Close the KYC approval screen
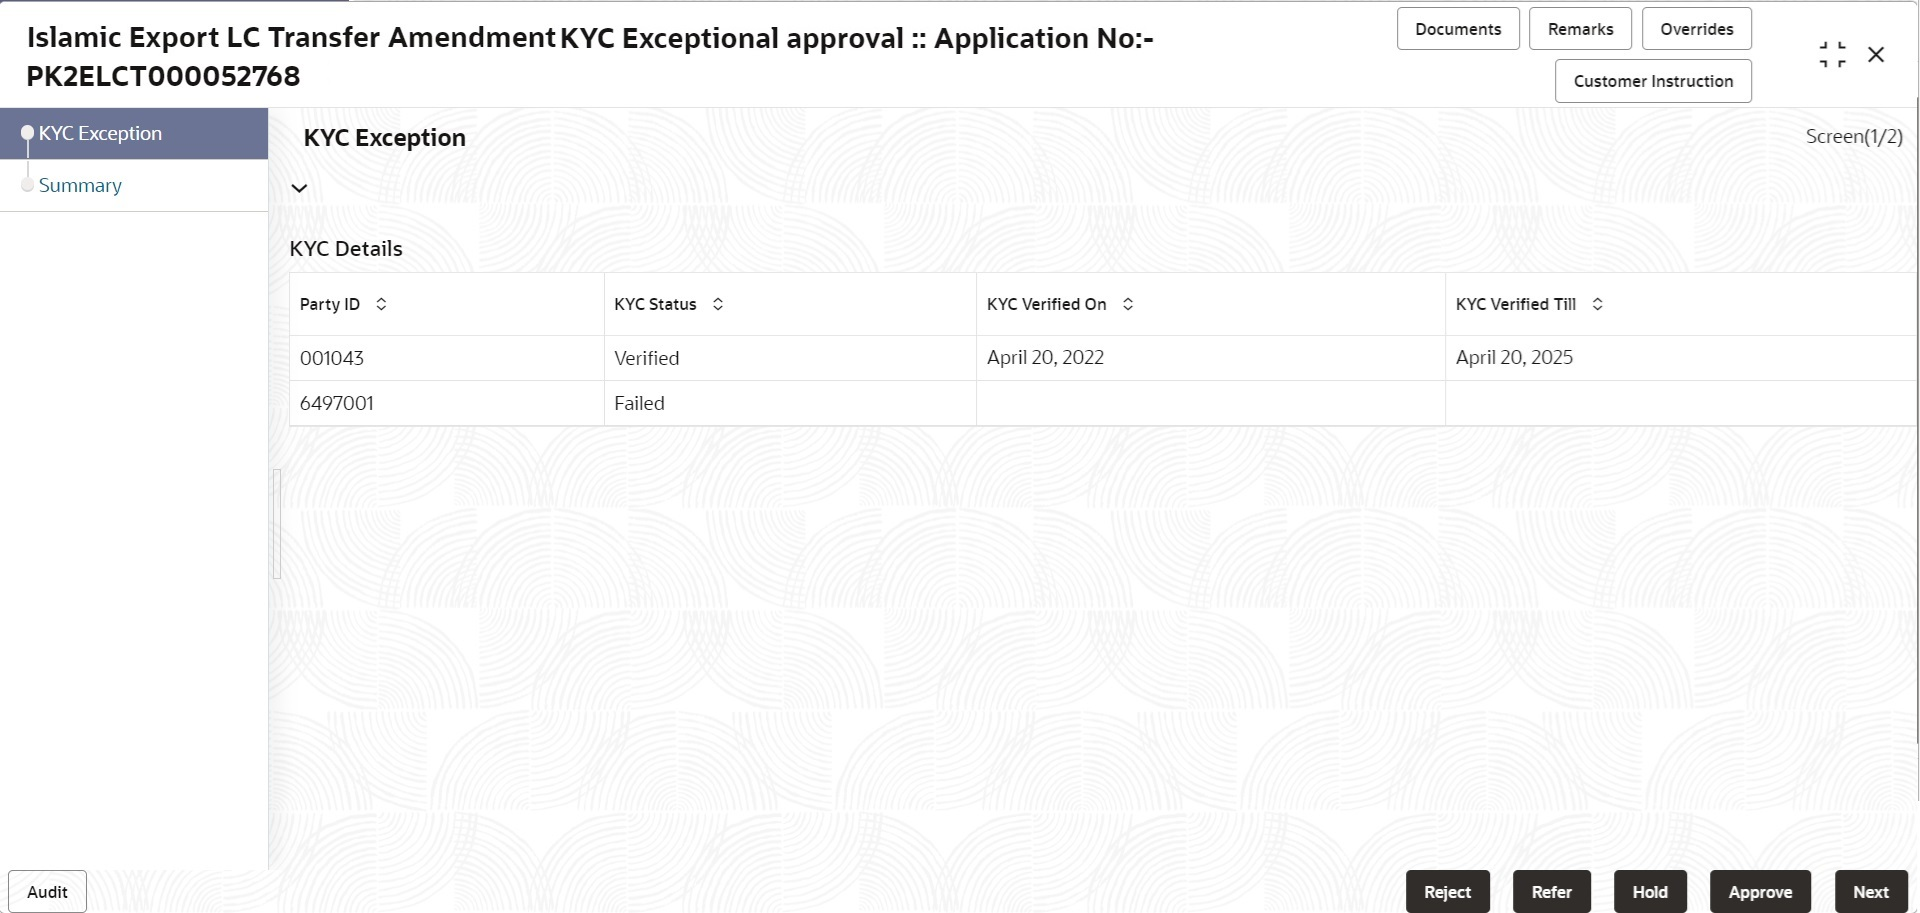Screen dimensions: 1920x913 1878,54
